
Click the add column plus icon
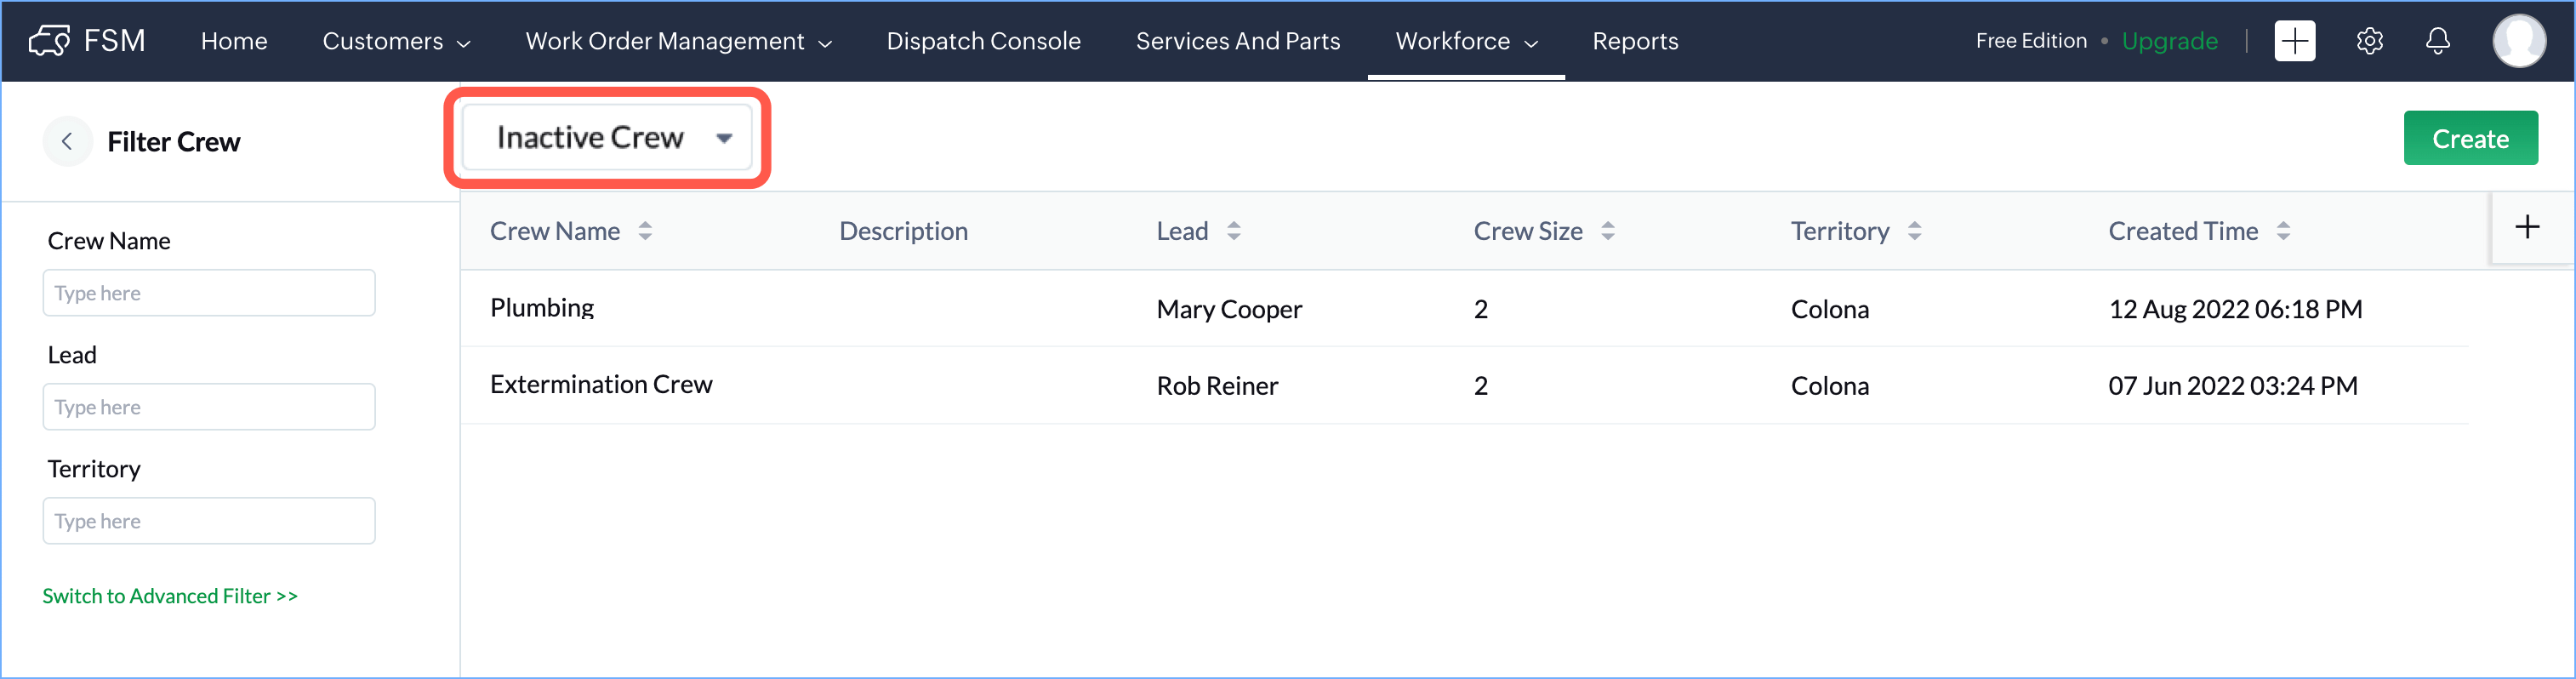2527,228
